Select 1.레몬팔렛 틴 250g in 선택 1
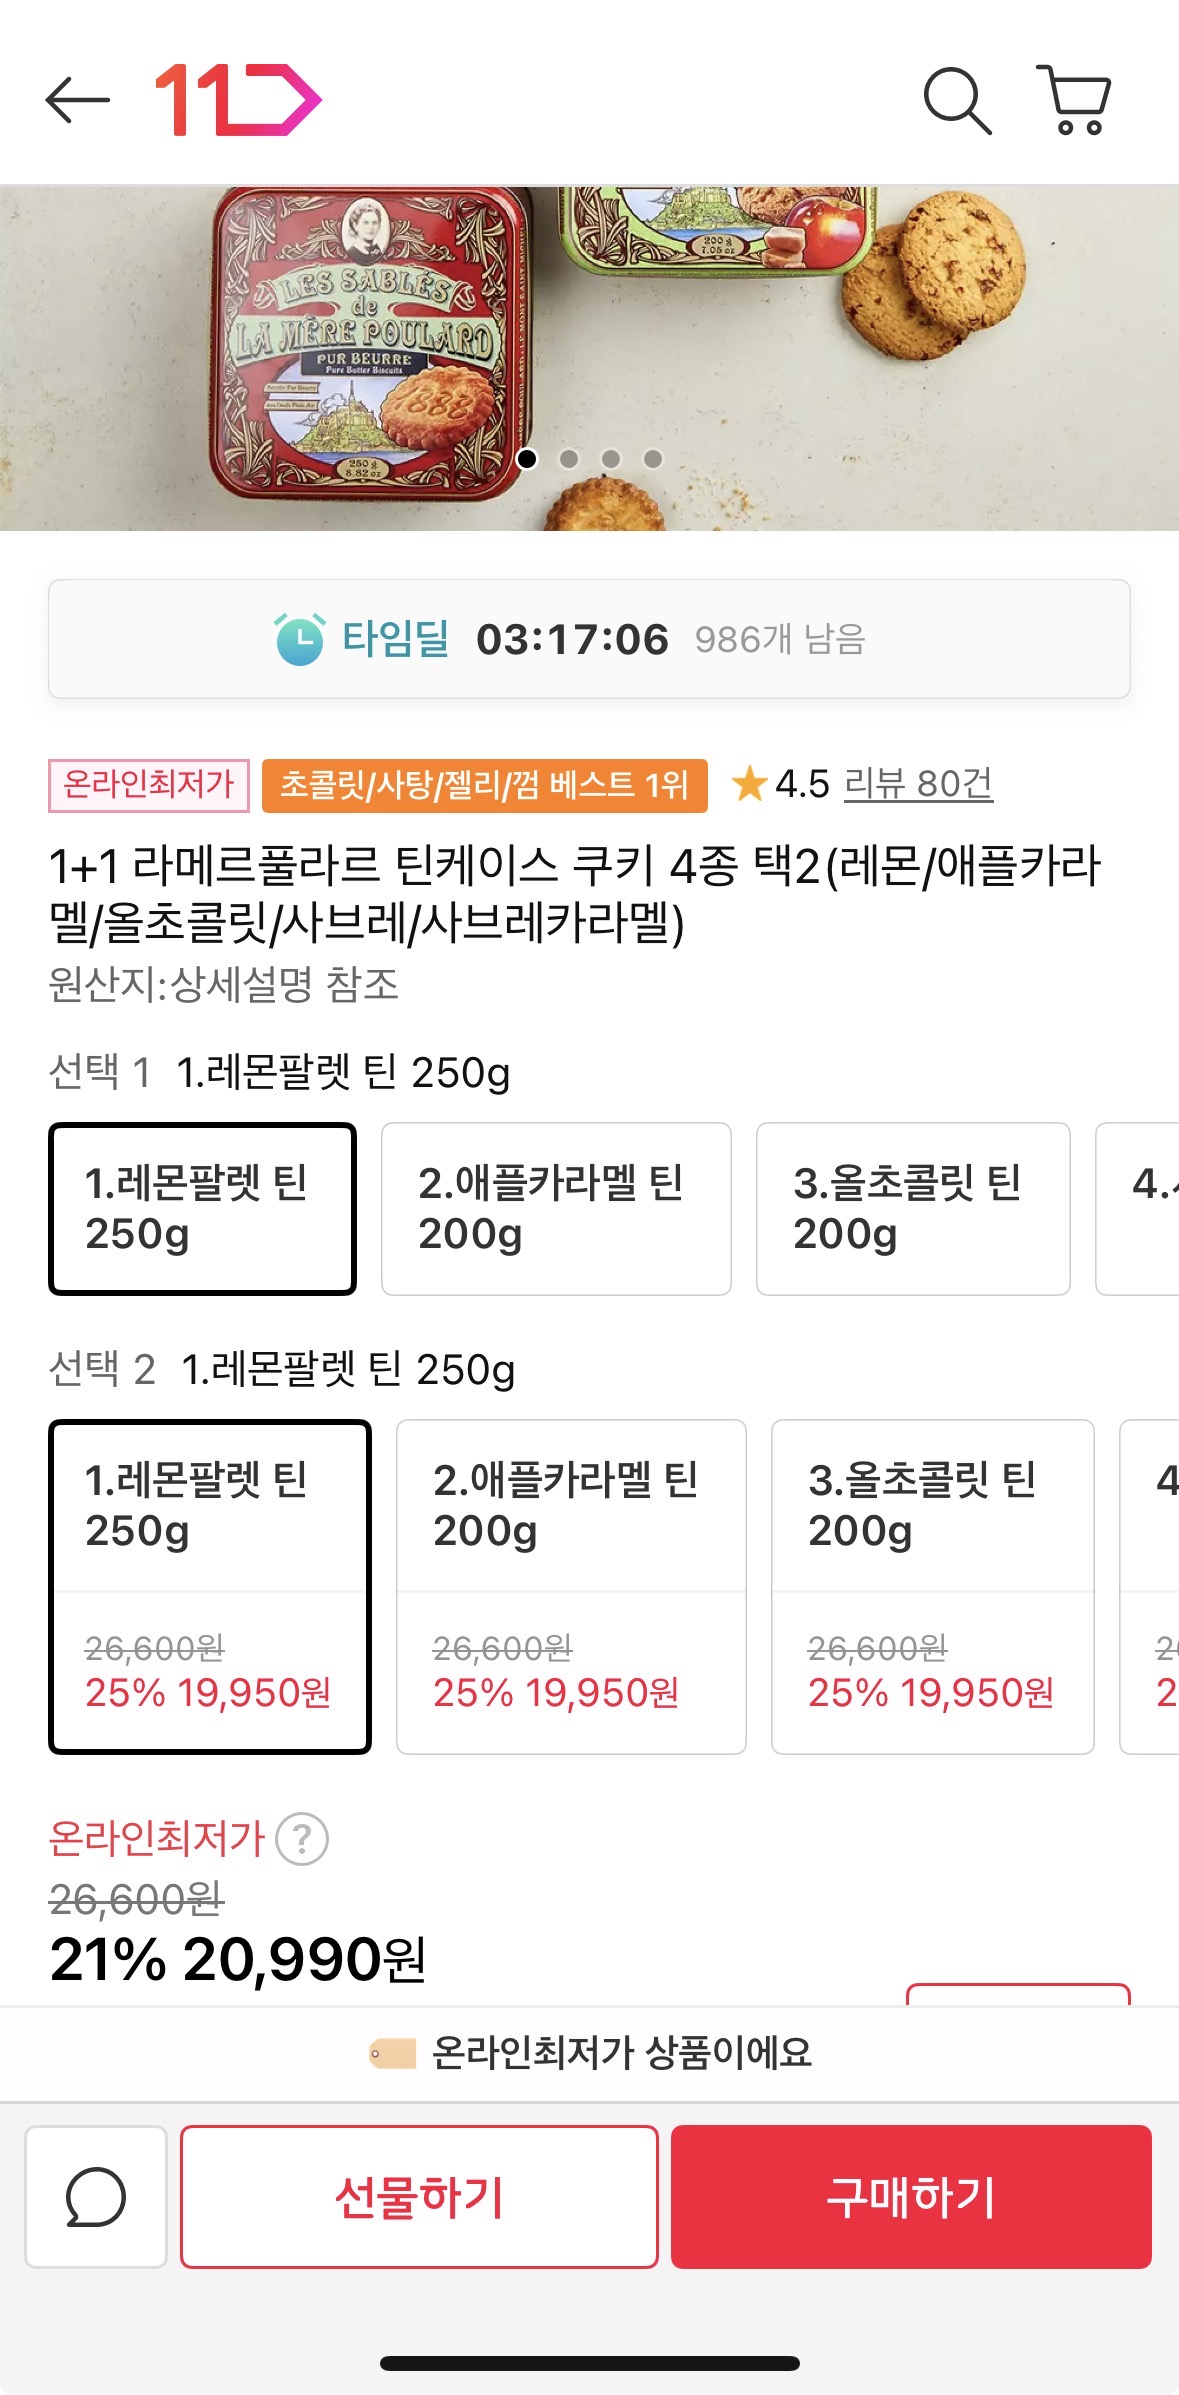The width and height of the screenshot is (1179, 2395). pos(202,1208)
